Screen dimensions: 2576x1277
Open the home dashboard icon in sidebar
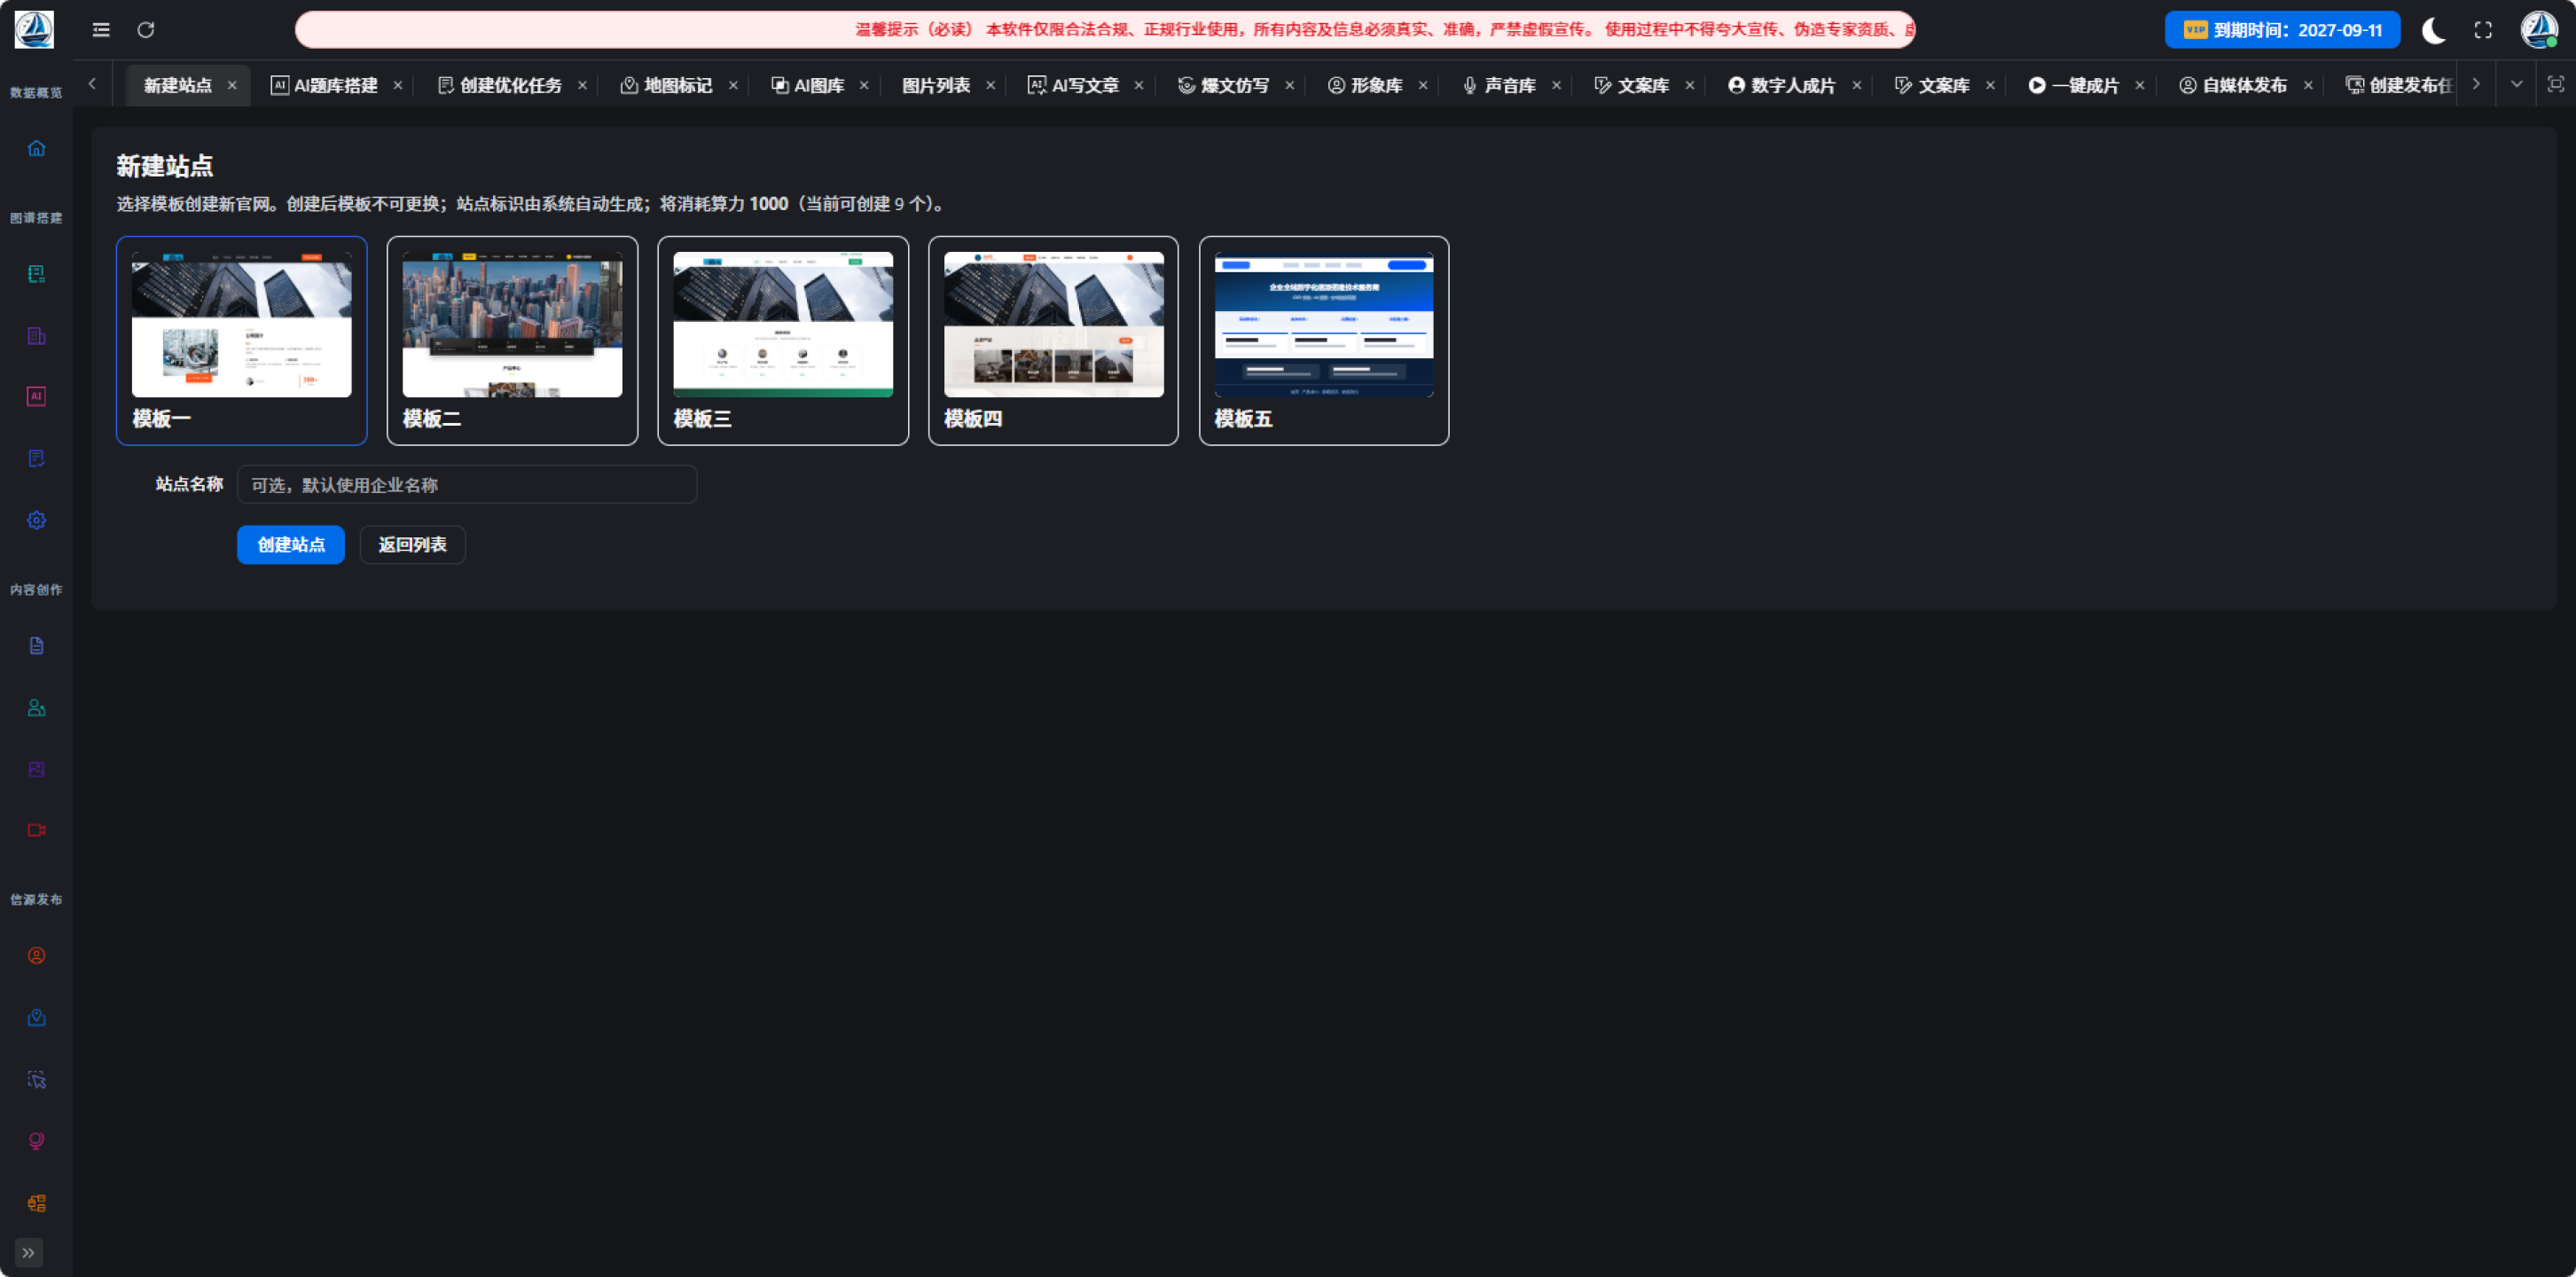click(x=36, y=149)
